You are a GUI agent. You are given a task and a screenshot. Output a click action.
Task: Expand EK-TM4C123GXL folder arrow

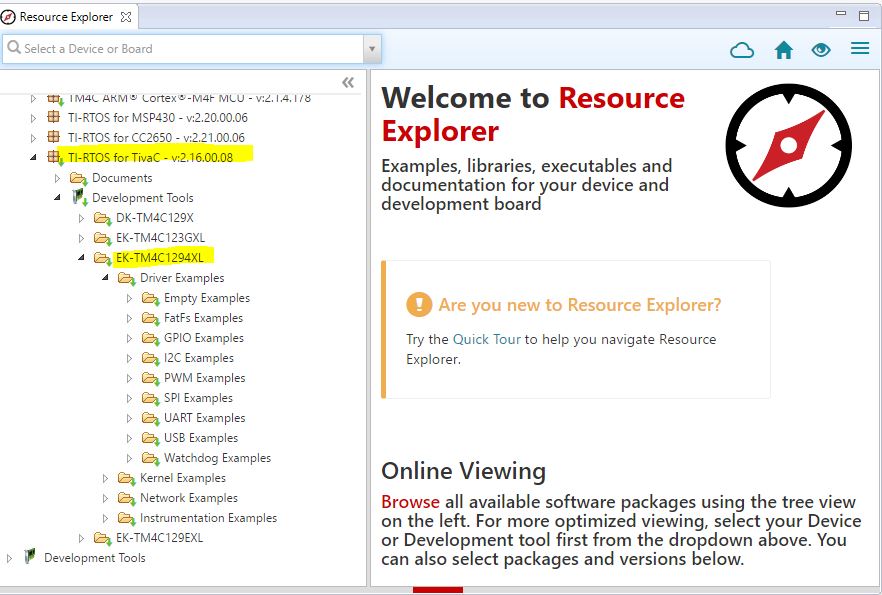click(x=82, y=238)
